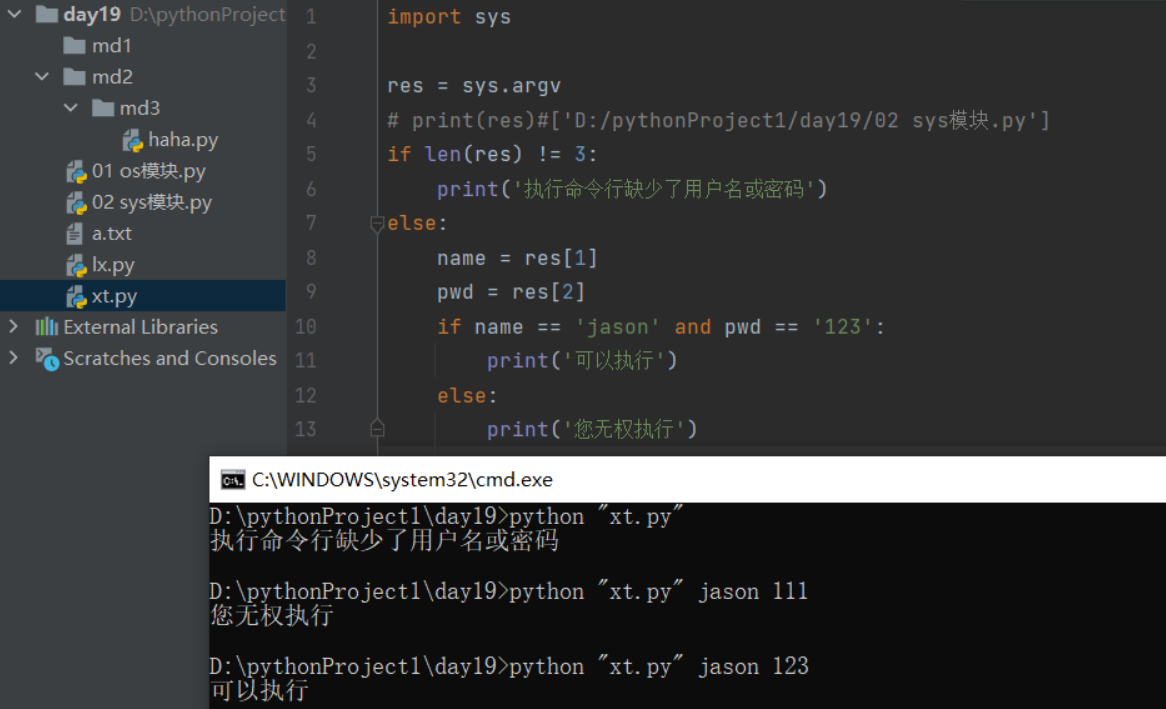Click the string '执行命令行缺少了用户名或密码' in code

[665, 189]
